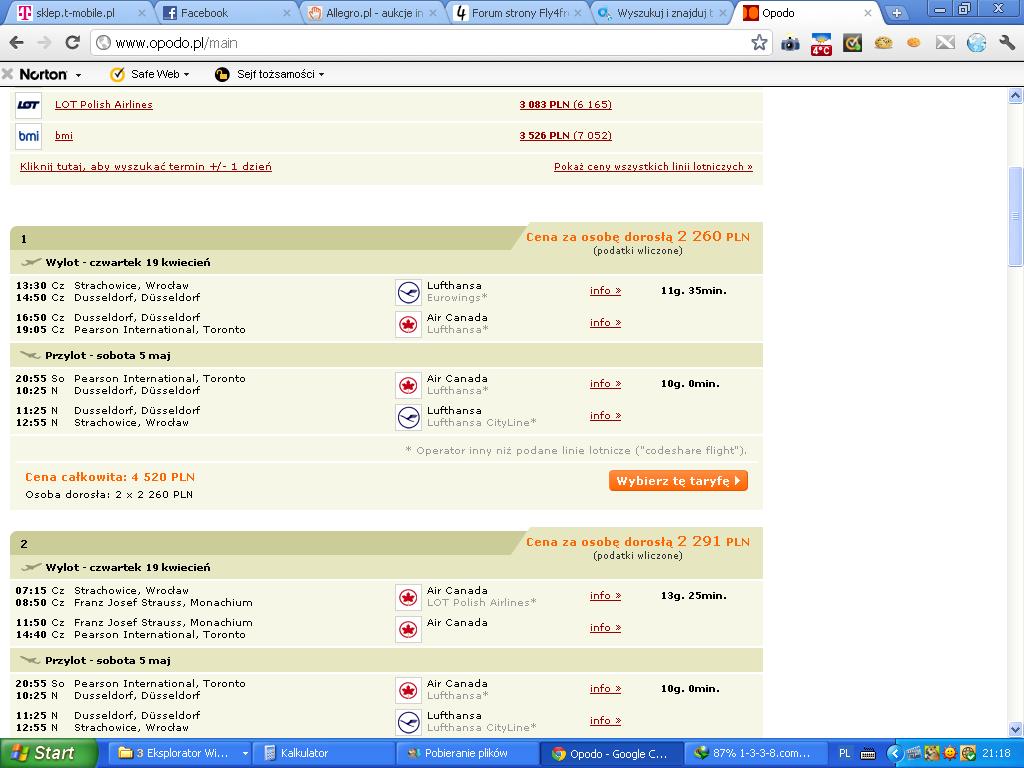Close the Allegro.pl tab
This screenshot has height=768, width=1024.
(432, 13)
